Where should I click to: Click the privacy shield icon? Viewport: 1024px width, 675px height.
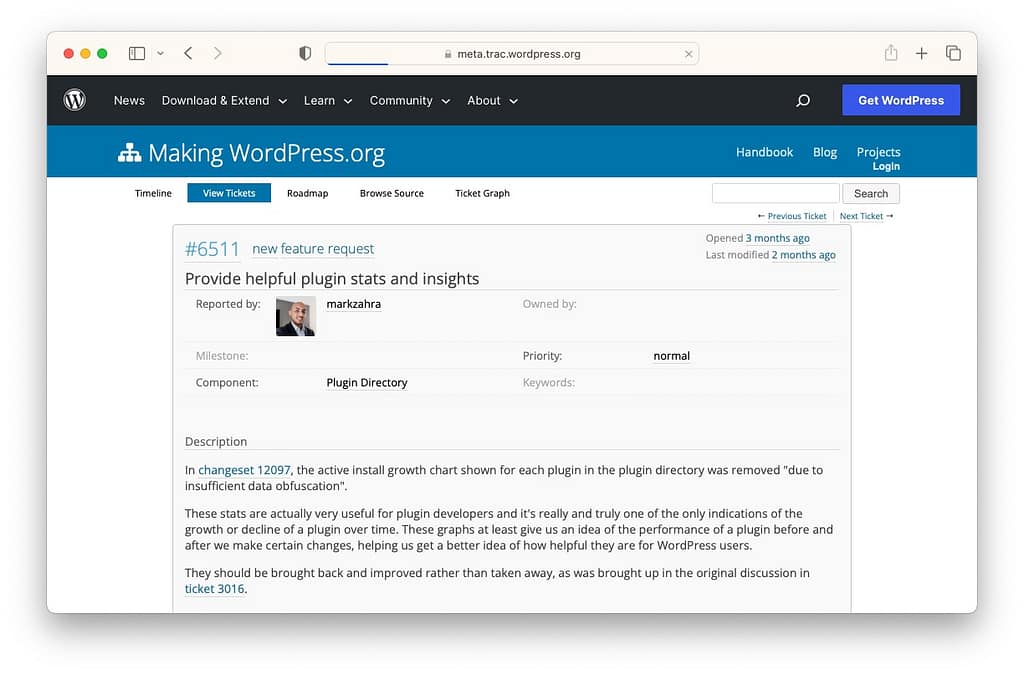[x=305, y=53]
